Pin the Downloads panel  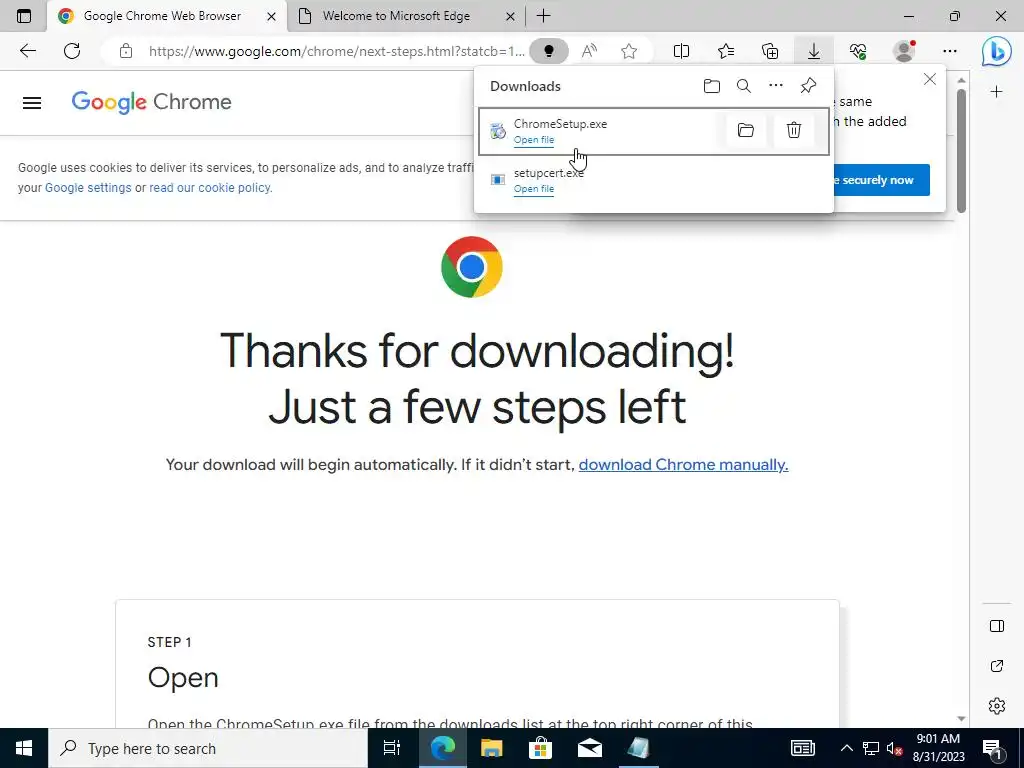pyautogui.click(x=808, y=86)
